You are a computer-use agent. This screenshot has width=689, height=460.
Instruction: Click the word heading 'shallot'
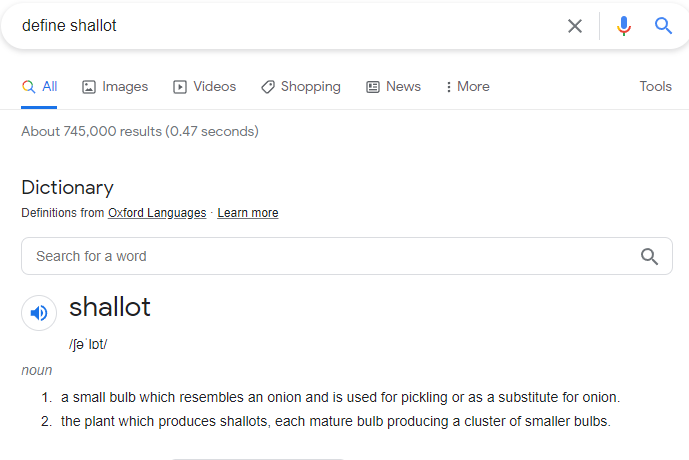110,307
